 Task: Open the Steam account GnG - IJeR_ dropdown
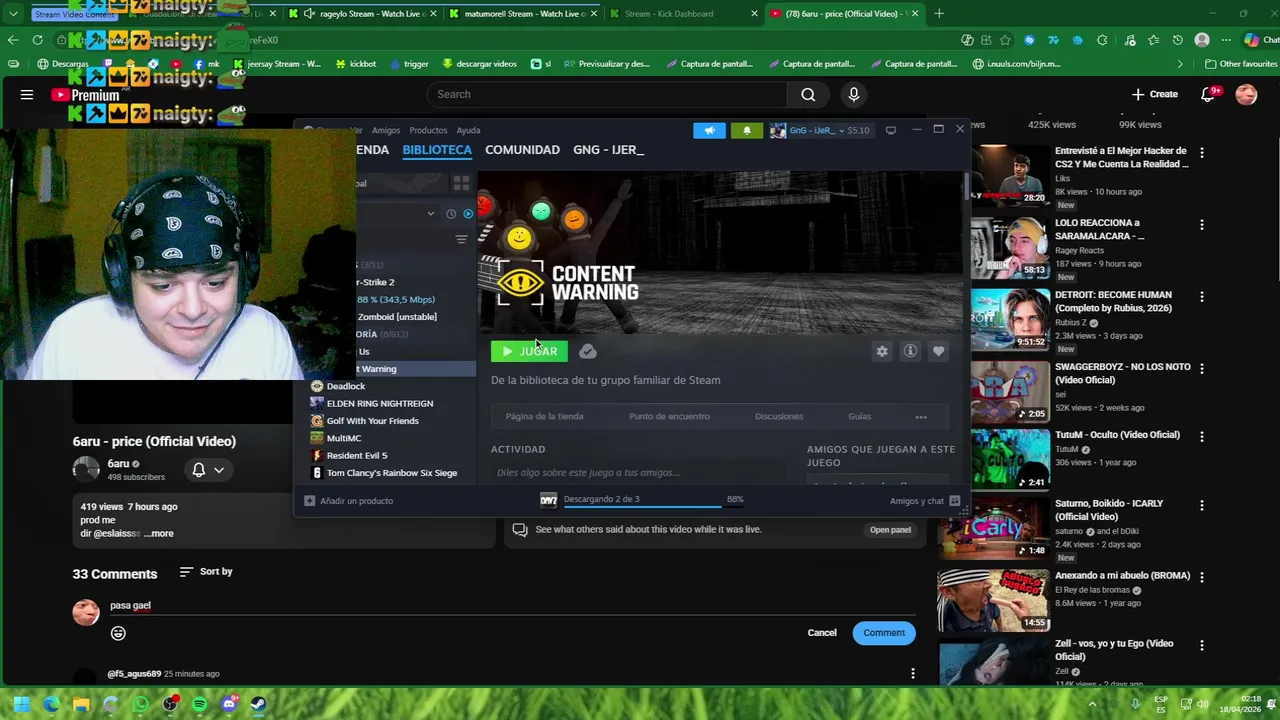click(x=820, y=130)
